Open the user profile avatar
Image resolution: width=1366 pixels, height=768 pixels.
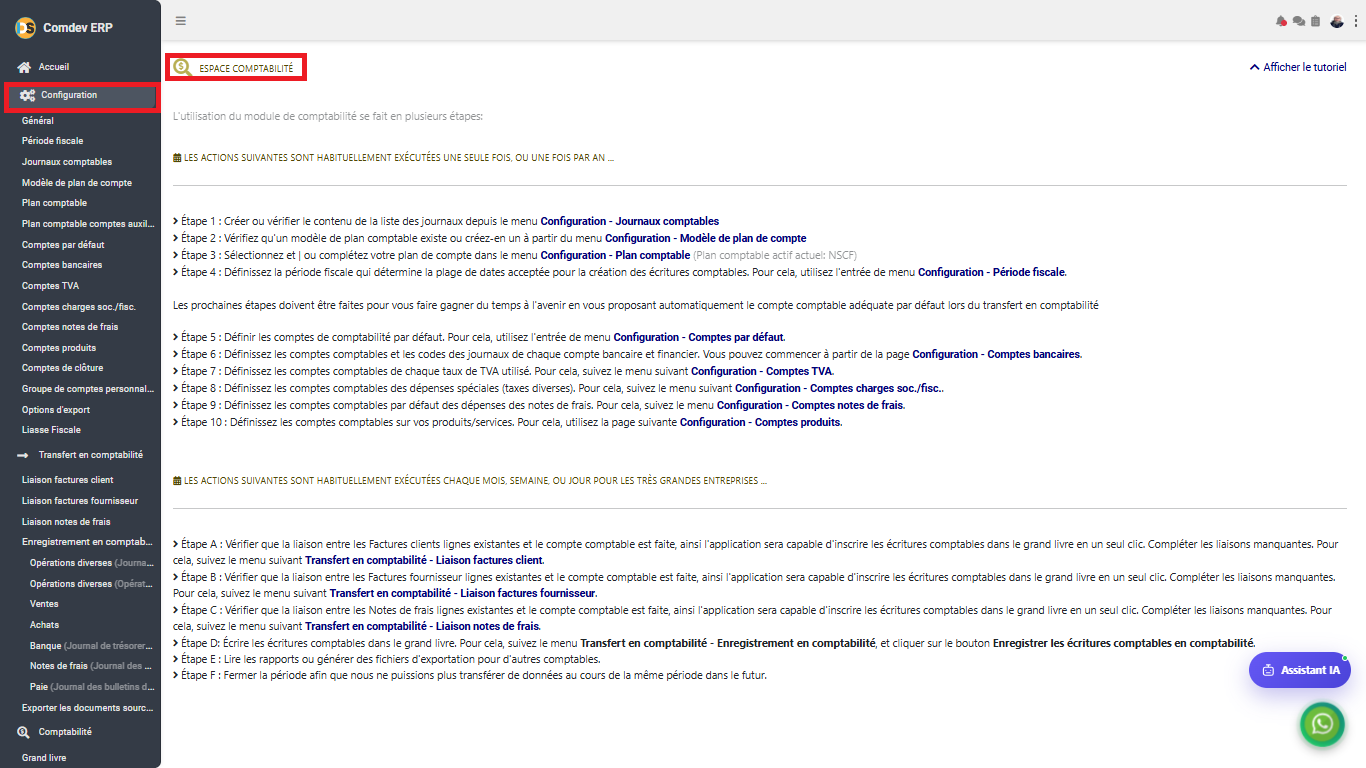click(1337, 21)
